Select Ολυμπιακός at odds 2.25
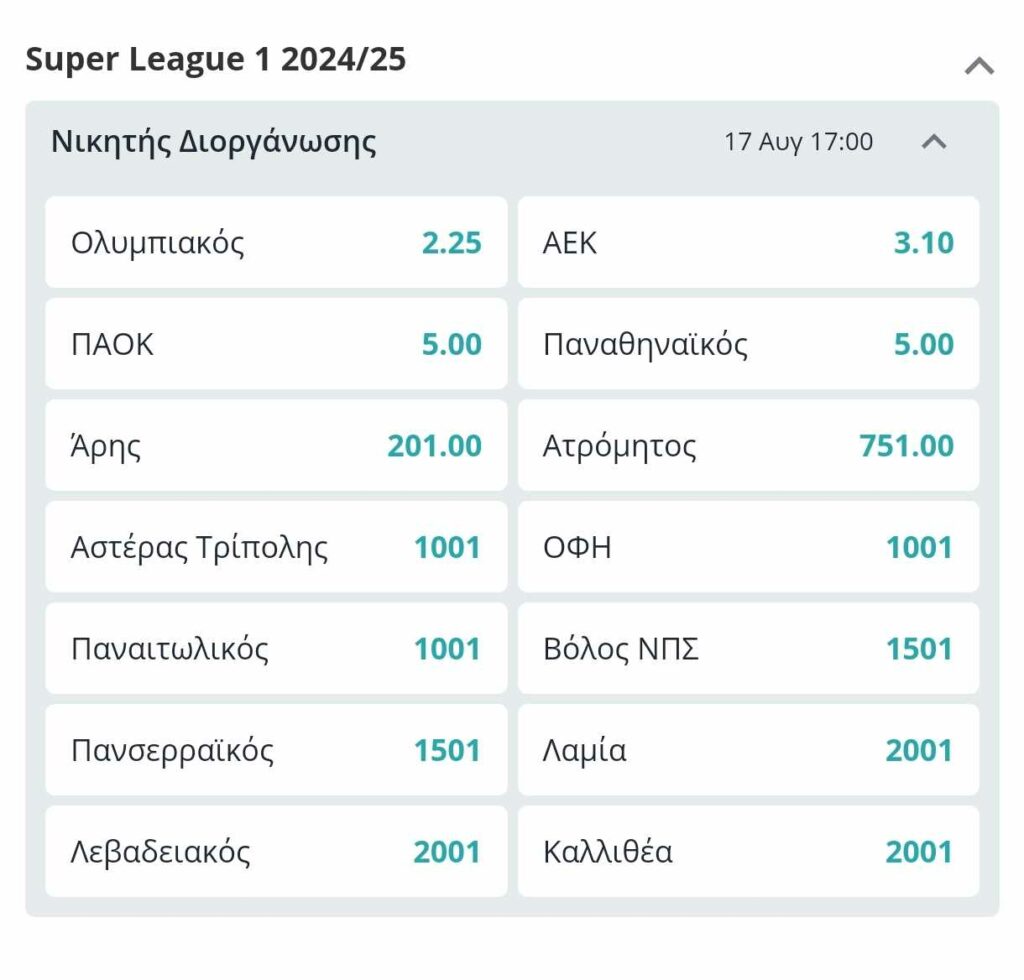 tap(276, 243)
